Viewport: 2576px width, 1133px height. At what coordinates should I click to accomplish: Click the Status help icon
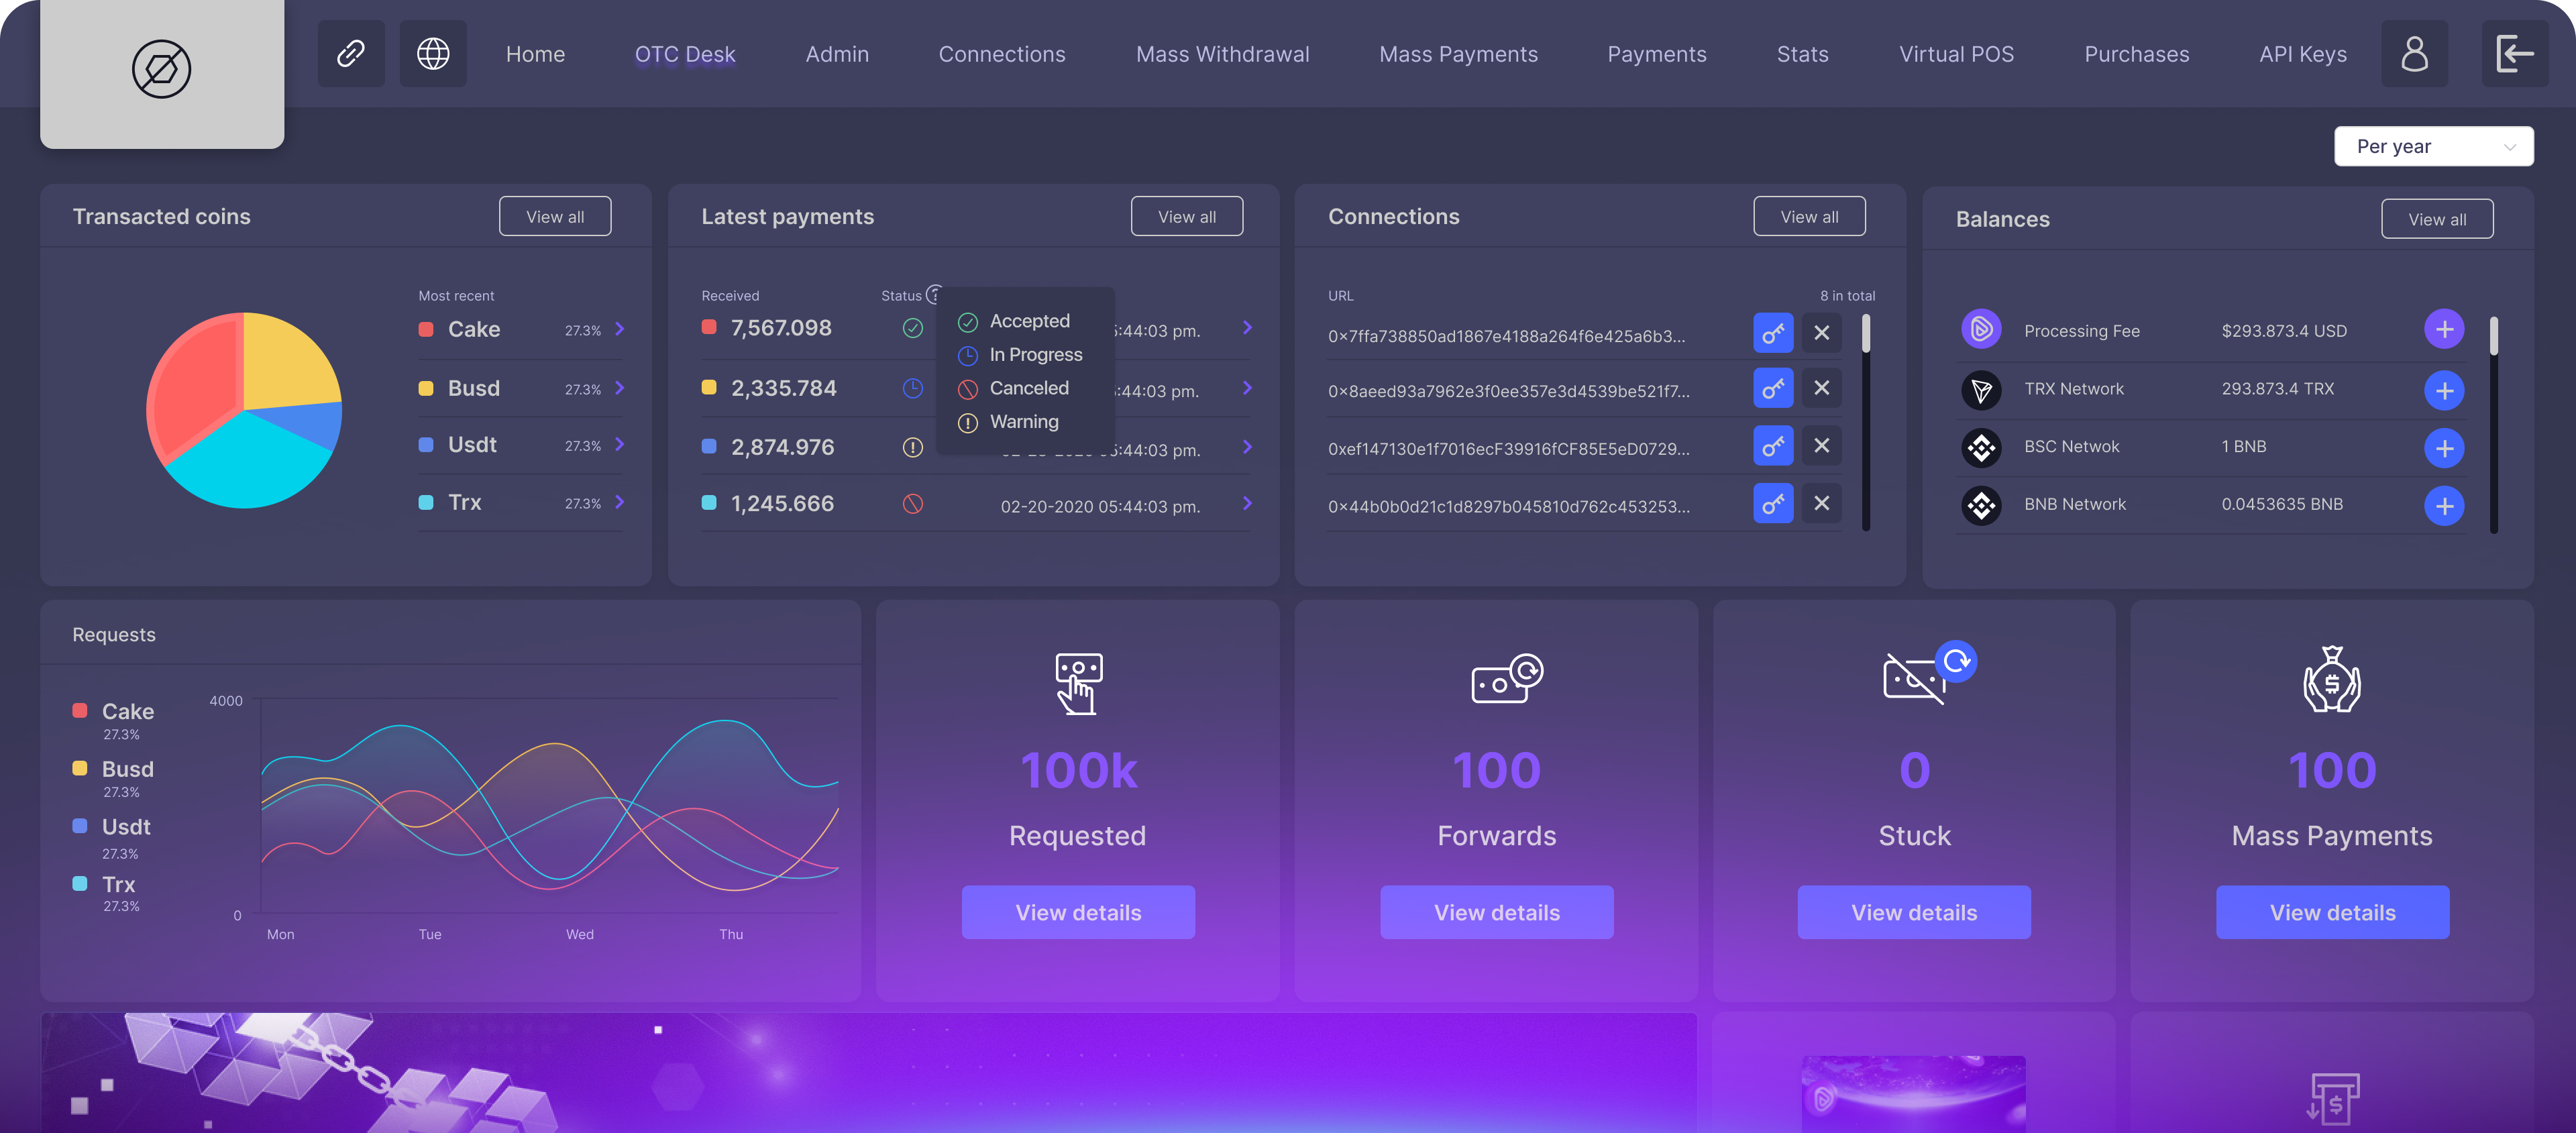point(933,294)
